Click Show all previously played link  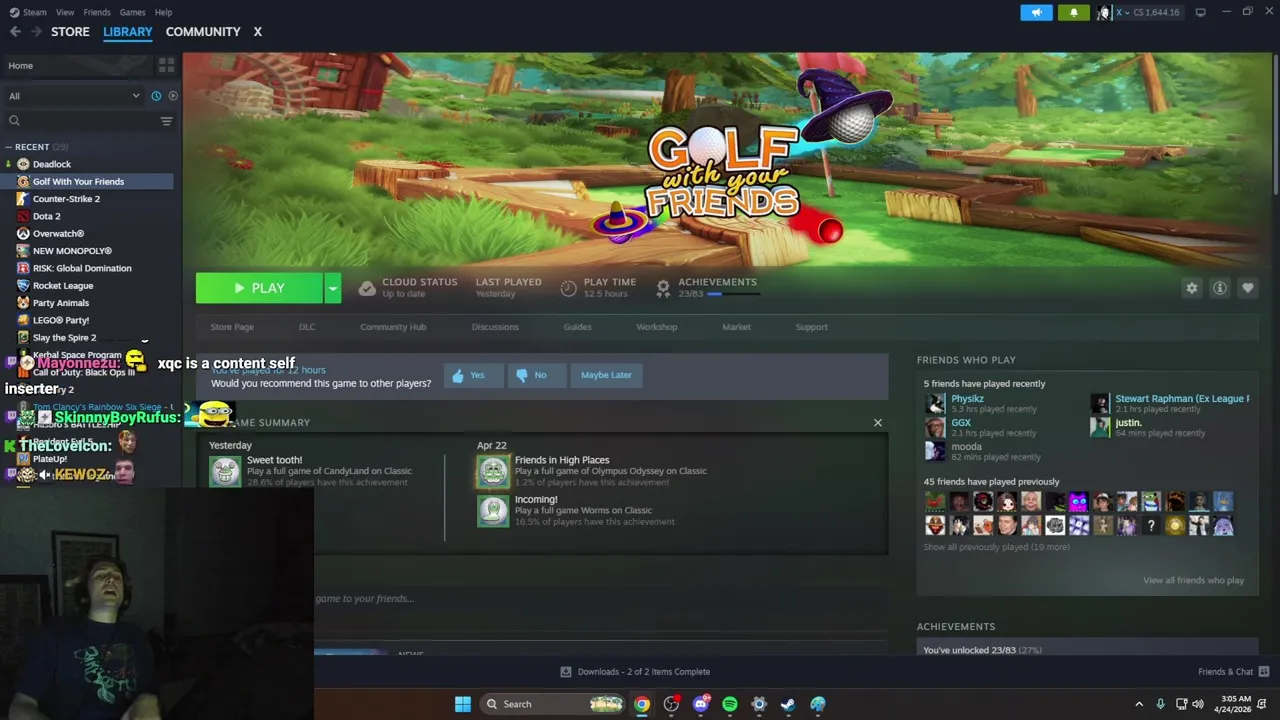click(996, 547)
